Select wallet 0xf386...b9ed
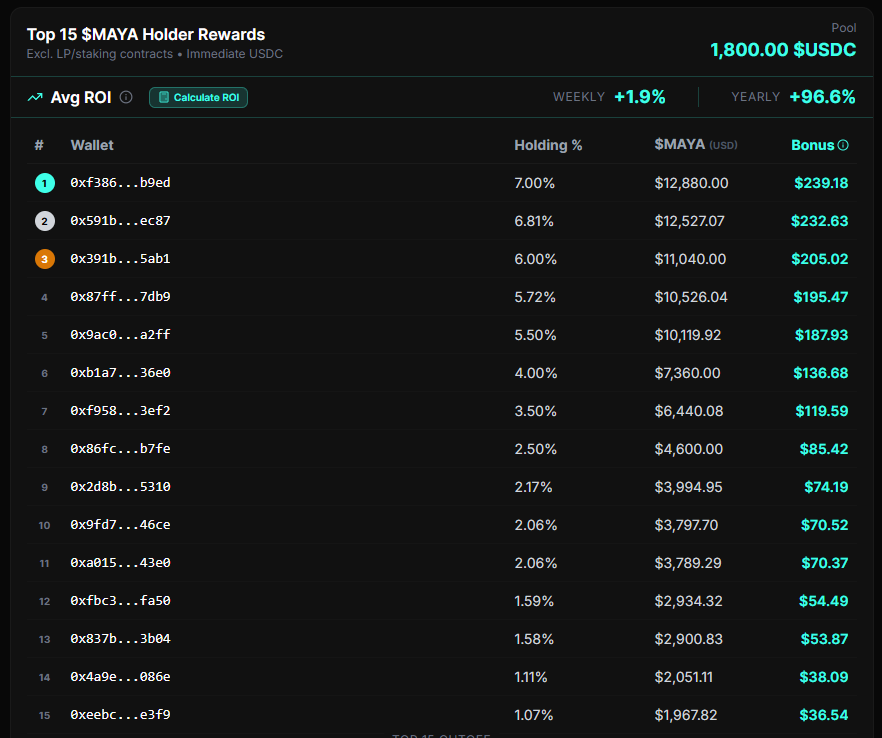 [x=120, y=183]
